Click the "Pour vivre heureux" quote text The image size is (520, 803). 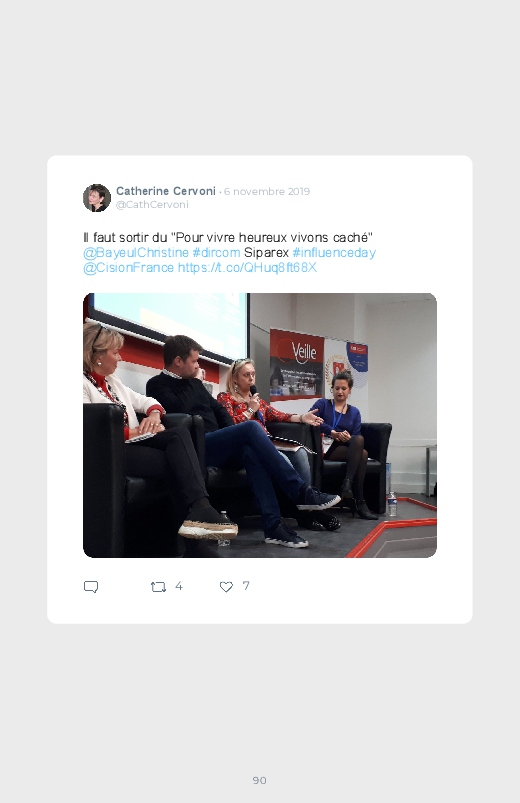pos(272,238)
